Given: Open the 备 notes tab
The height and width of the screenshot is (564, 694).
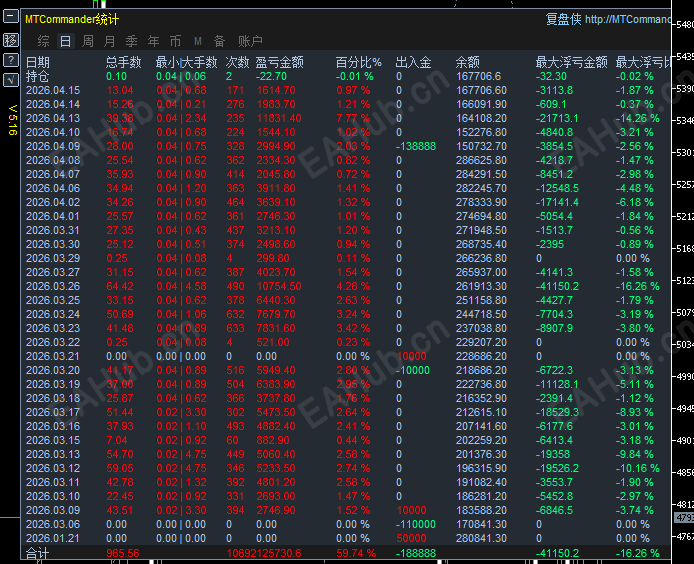Looking at the screenshot, I should point(220,41).
